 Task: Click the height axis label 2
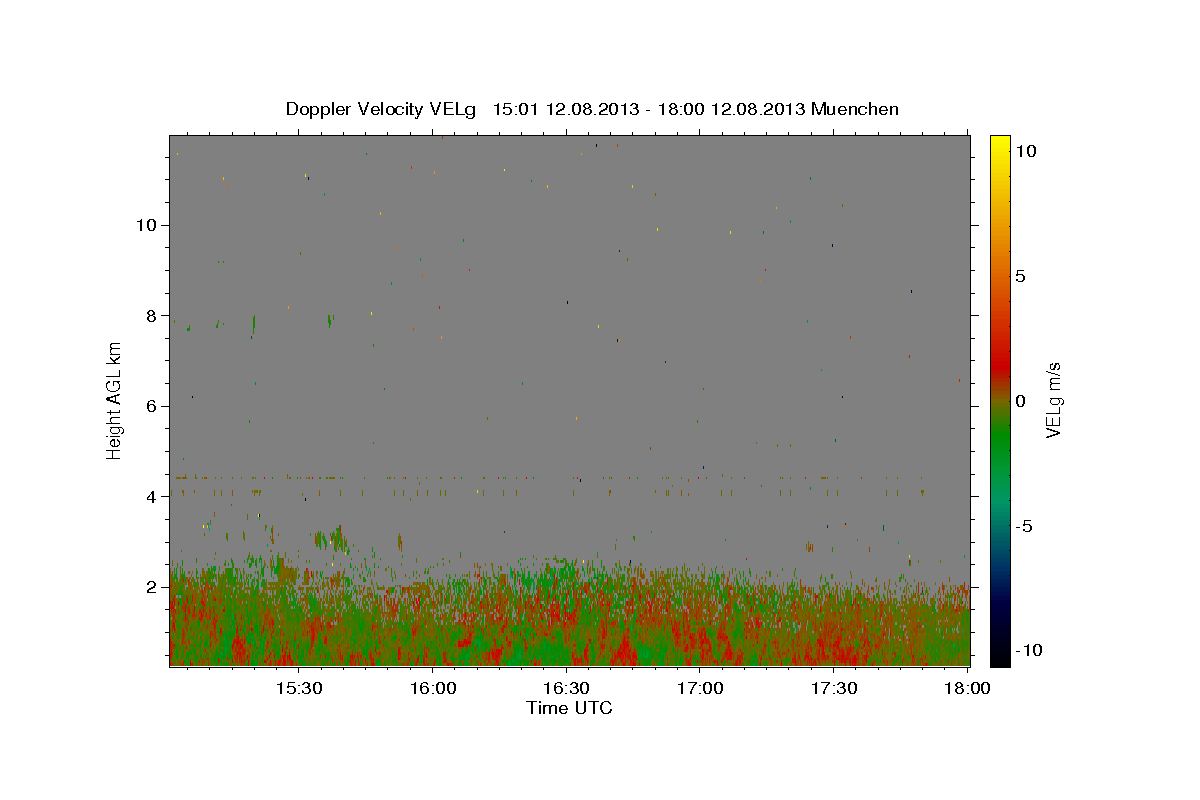pos(153,587)
